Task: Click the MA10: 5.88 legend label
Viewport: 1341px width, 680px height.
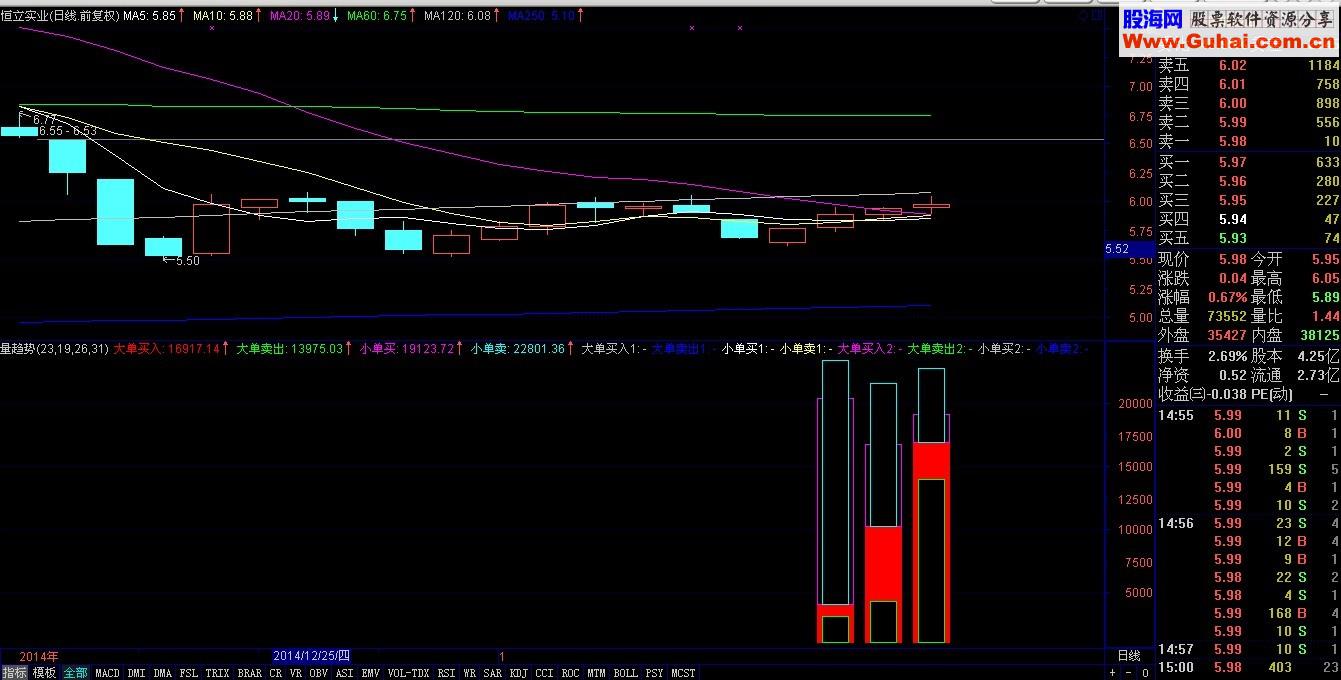Action: point(224,16)
